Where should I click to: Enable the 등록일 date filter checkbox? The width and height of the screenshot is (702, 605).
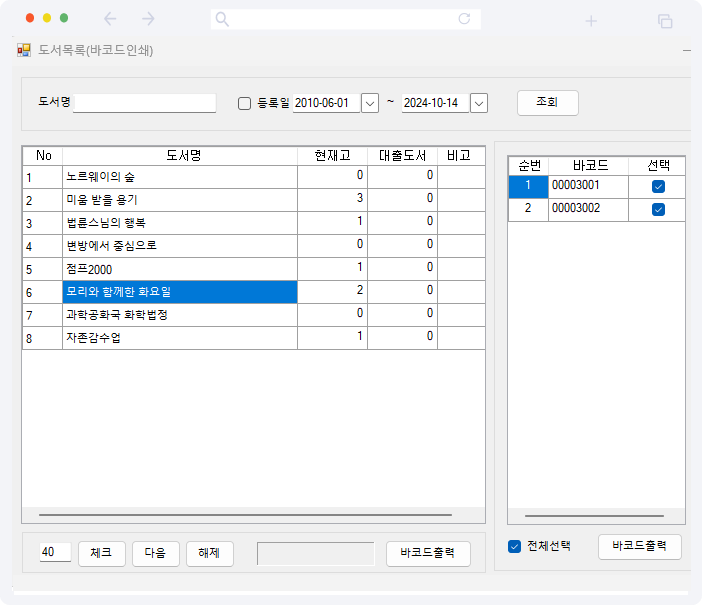click(x=244, y=103)
